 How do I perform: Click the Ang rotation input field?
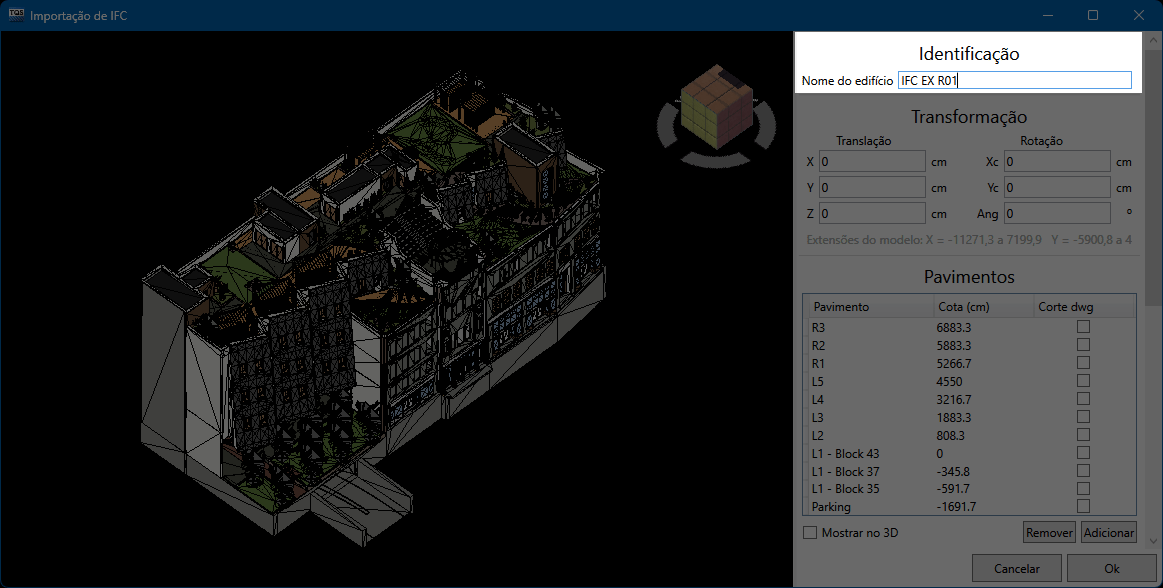coord(1057,213)
